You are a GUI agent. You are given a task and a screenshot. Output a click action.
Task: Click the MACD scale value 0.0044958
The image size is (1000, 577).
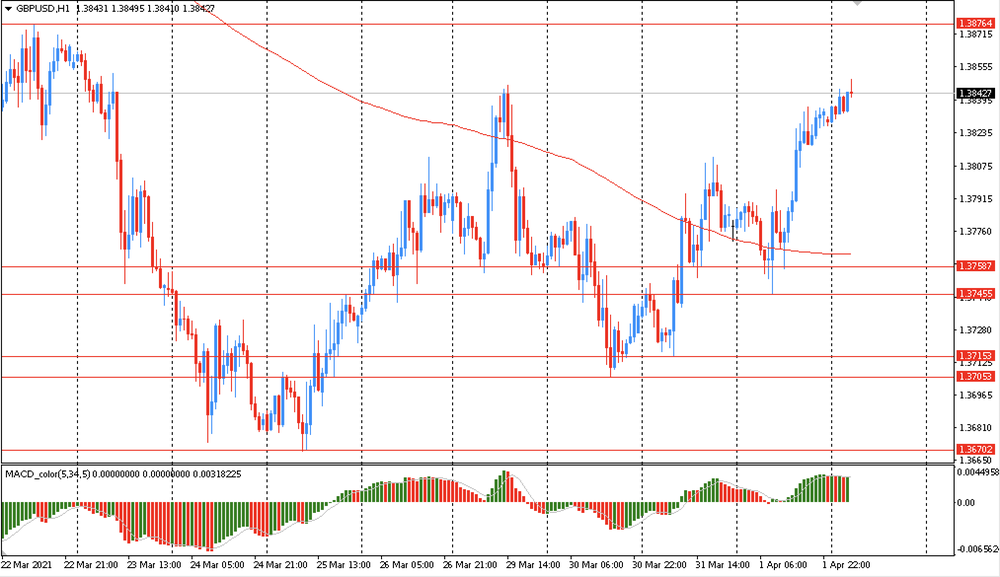coord(977,472)
